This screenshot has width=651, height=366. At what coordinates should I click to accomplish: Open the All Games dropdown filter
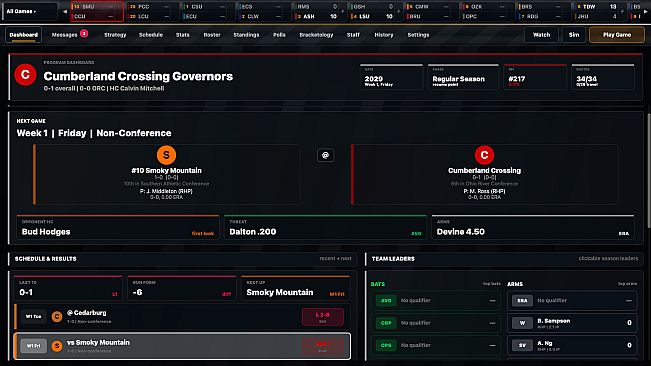pos(30,11)
